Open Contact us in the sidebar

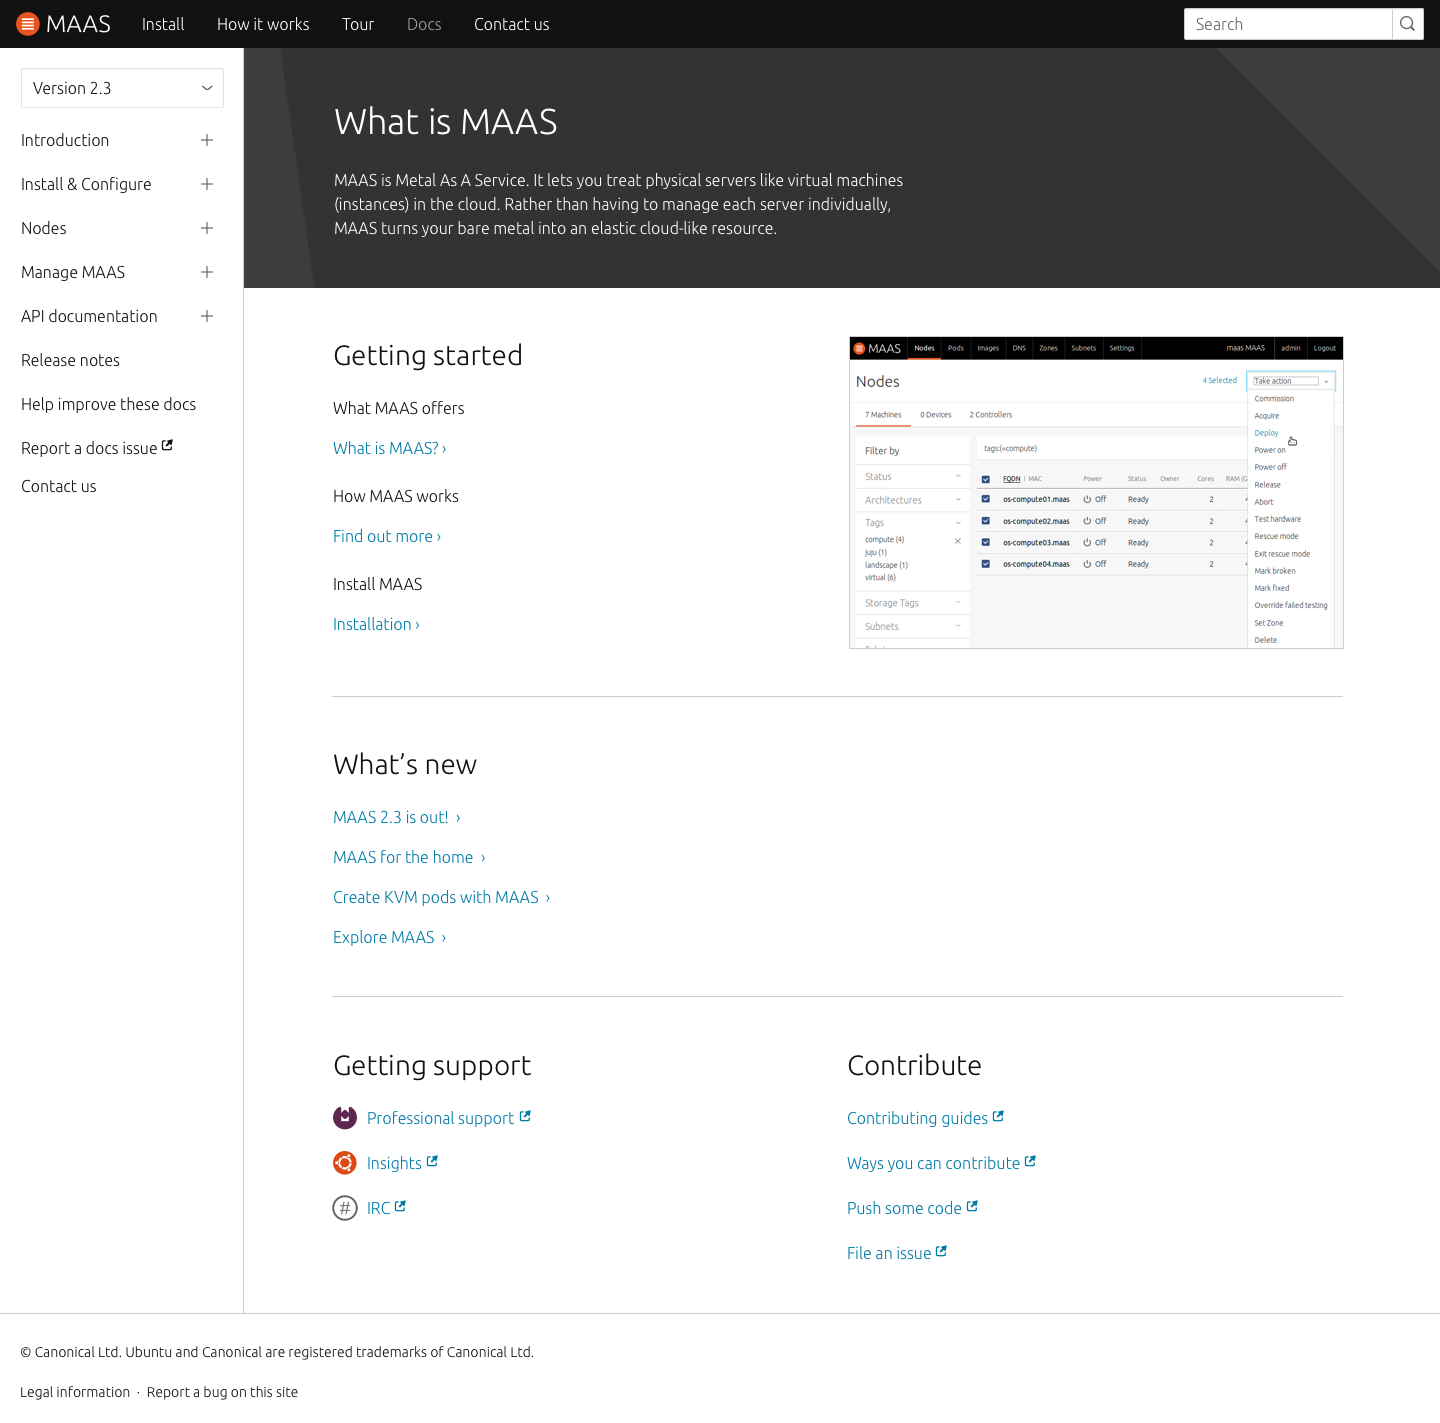pyautogui.click(x=59, y=486)
